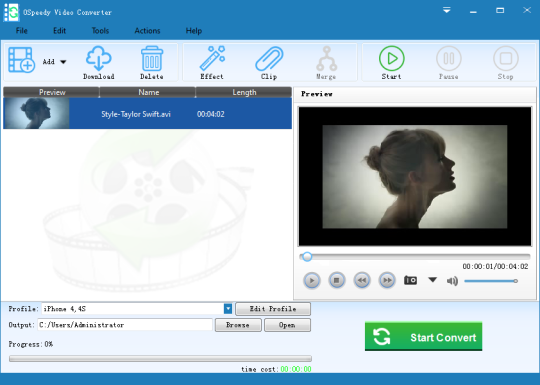Sort by the Length column header
Viewport: 540px width, 385px height.
(x=244, y=92)
